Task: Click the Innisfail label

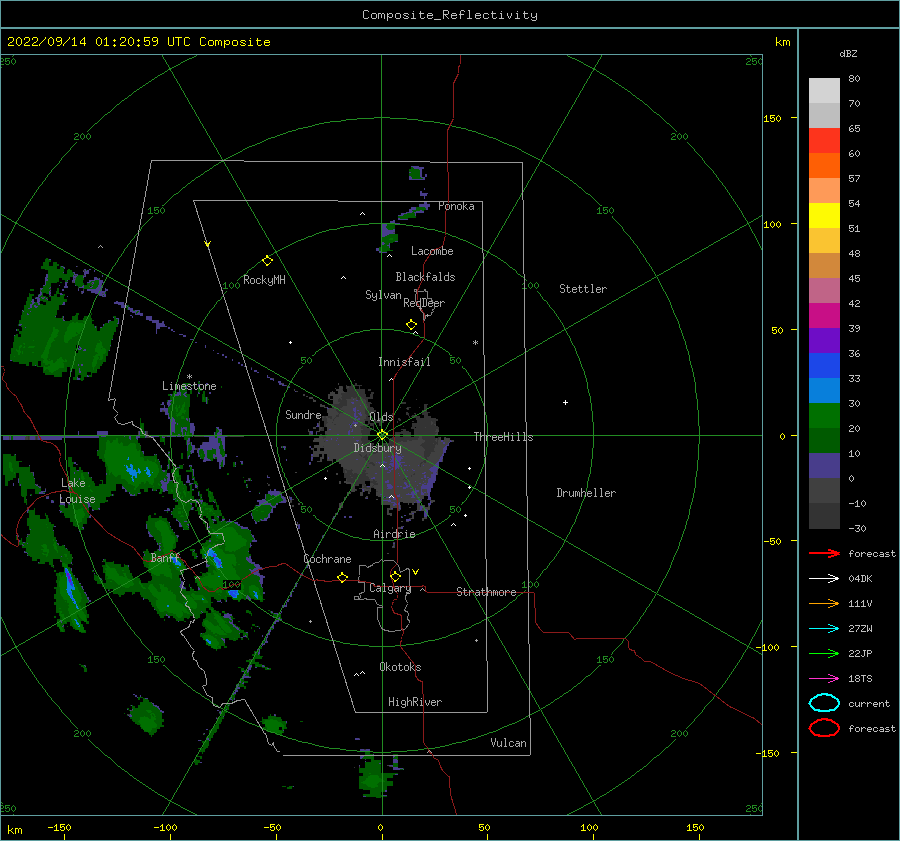Action: coord(404,362)
